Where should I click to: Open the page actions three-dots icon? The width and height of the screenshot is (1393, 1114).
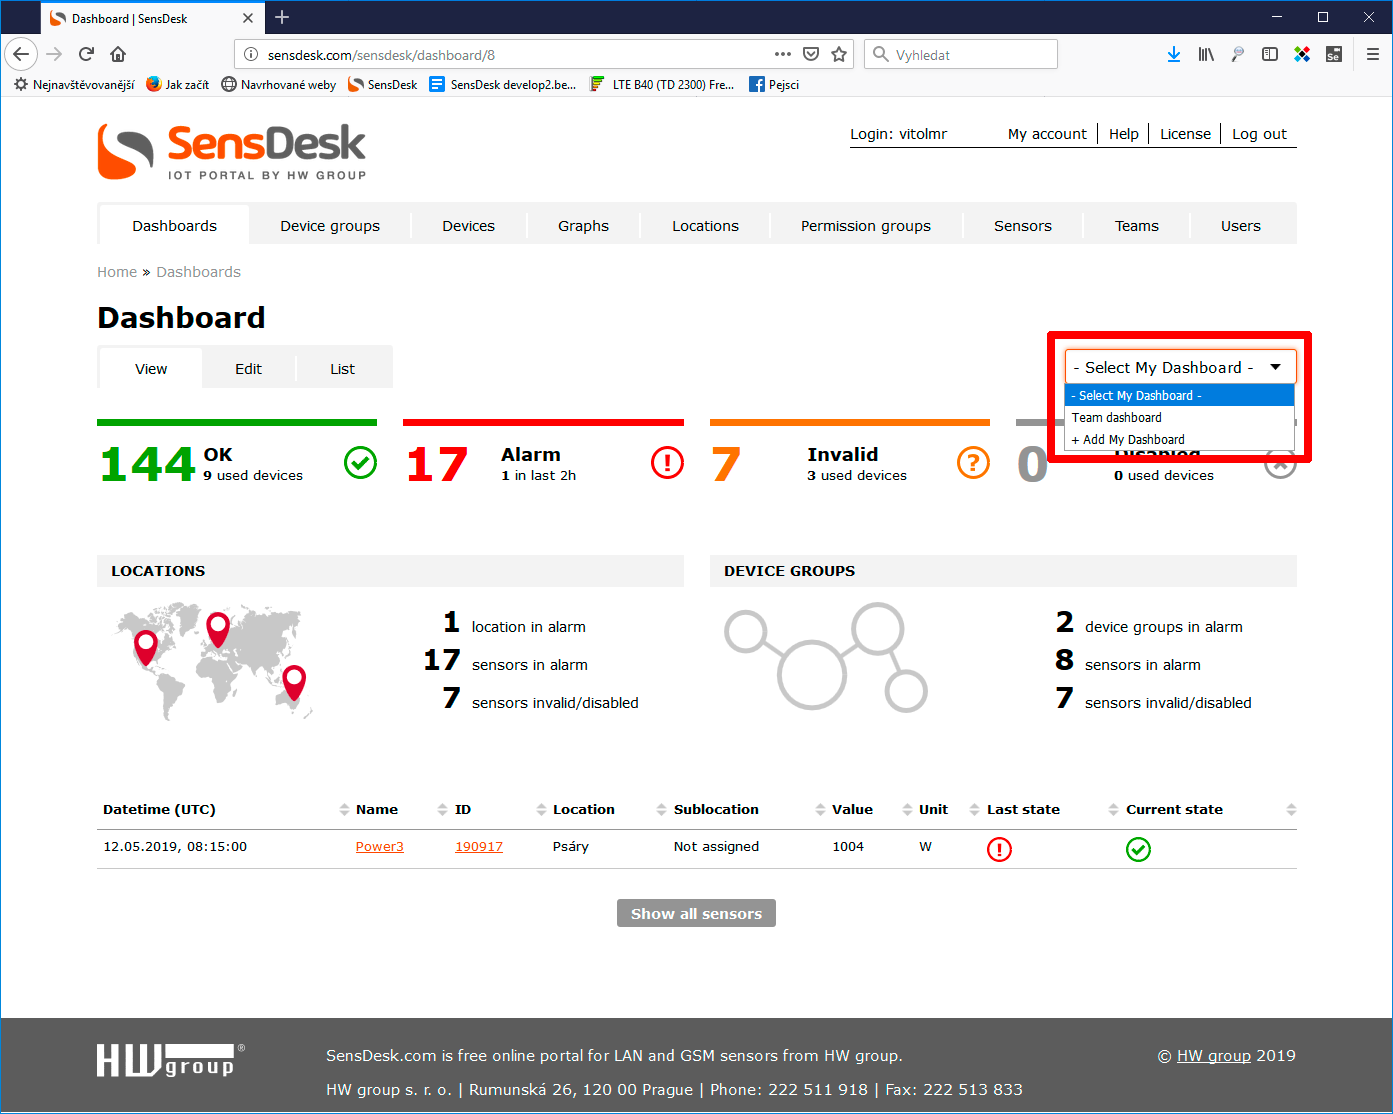(783, 54)
